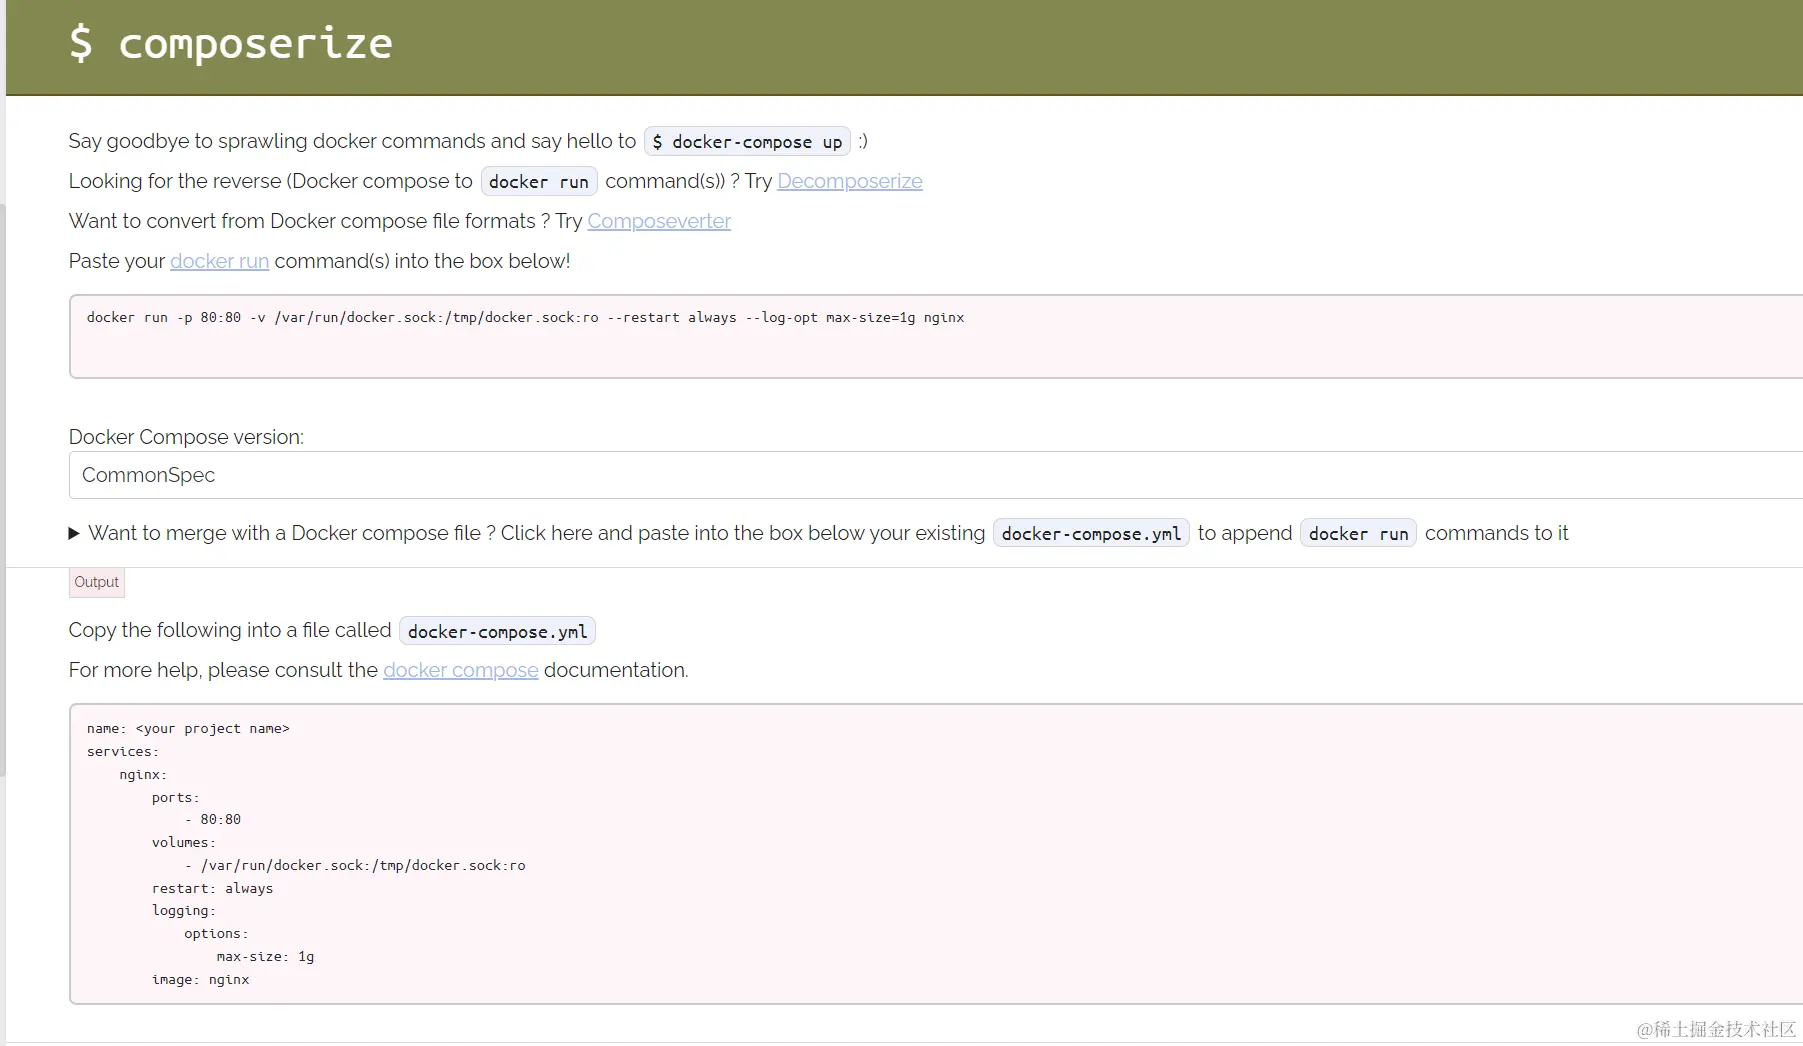Open the Decomposerize link
This screenshot has height=1046, width=1803.
850,181
